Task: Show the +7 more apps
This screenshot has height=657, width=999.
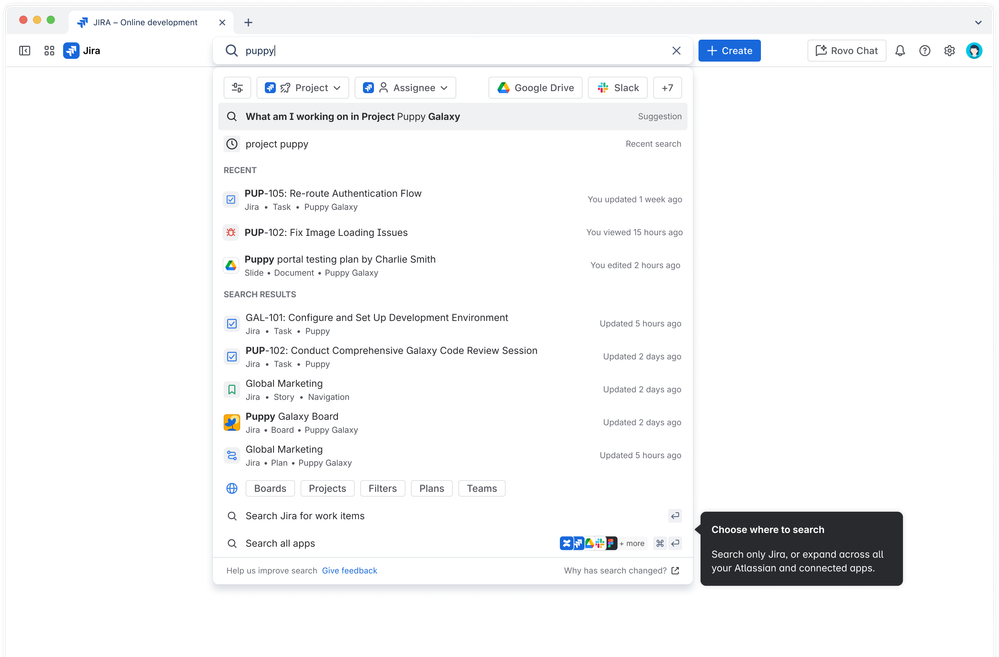Action: click(667, 88)
